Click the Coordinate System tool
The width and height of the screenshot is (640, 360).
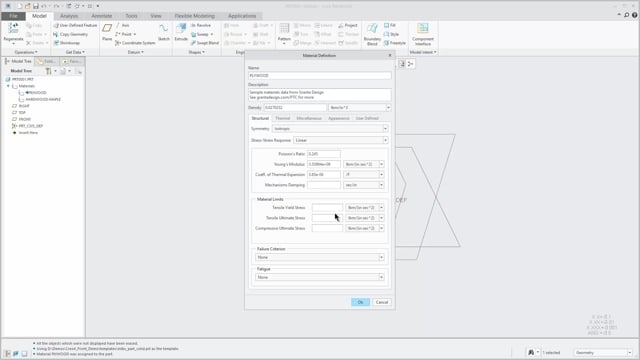click(x=135, y=43)
